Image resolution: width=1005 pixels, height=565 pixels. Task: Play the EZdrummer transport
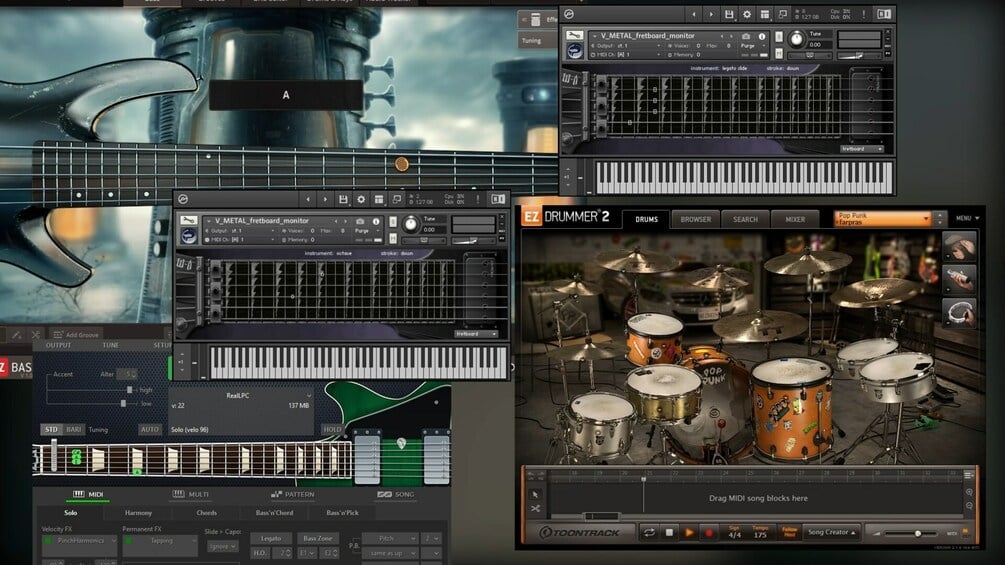coord(689,532)
